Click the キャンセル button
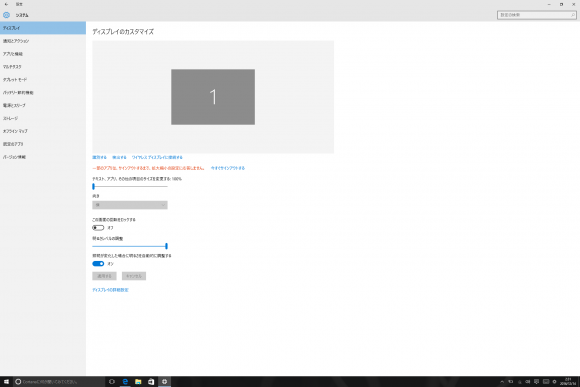Image resolution: width=580 pixels, height=387 pixels. point(134,276)
